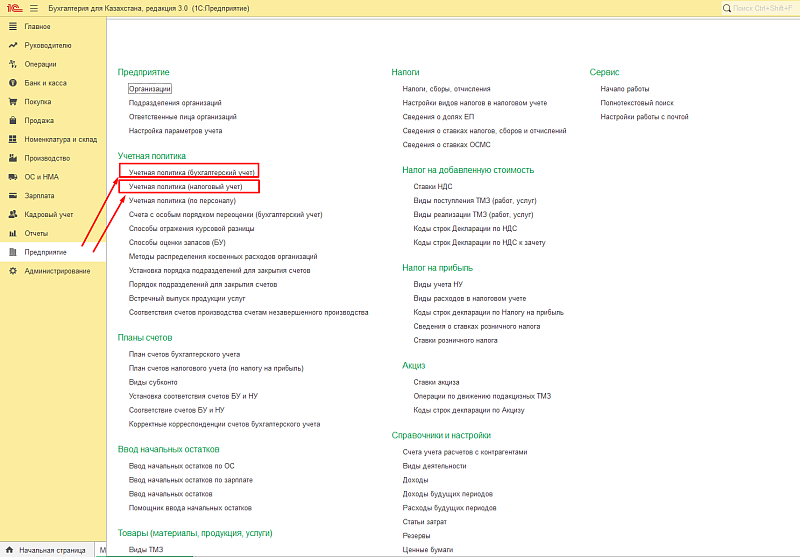The image size is (800, 557).
Task: Open the hamburger main menu
Action: click(33, 7)
